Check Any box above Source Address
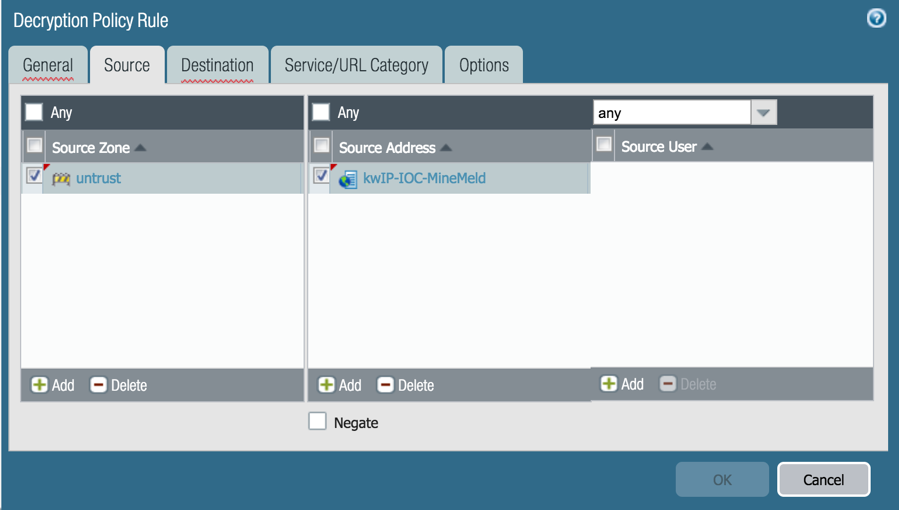The height and width of the screenshot is (510, 899). pyautogui.click(x=320, y=112)
